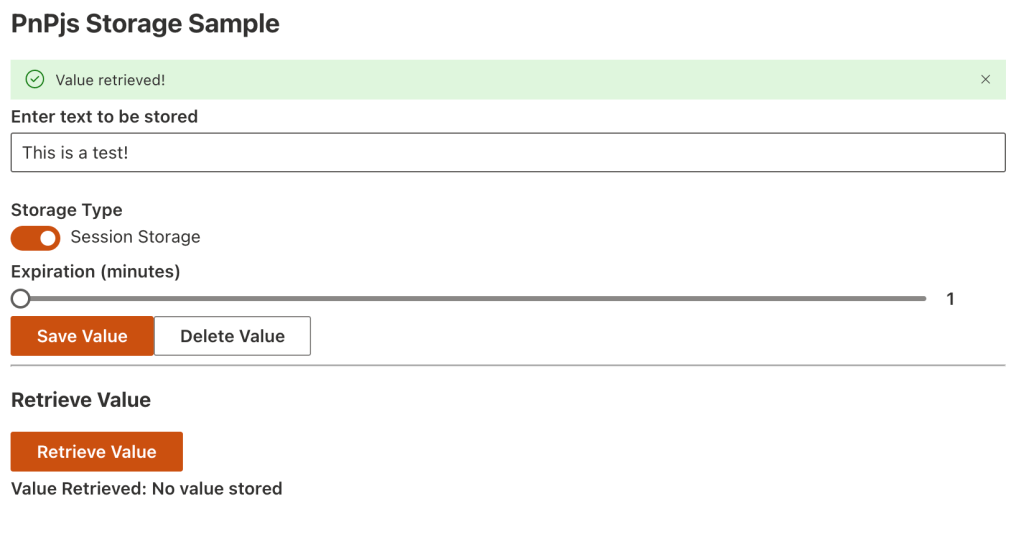
Task: Toggle the Session Storage switch
Action: pyautogui.click(x=36, y=238)
